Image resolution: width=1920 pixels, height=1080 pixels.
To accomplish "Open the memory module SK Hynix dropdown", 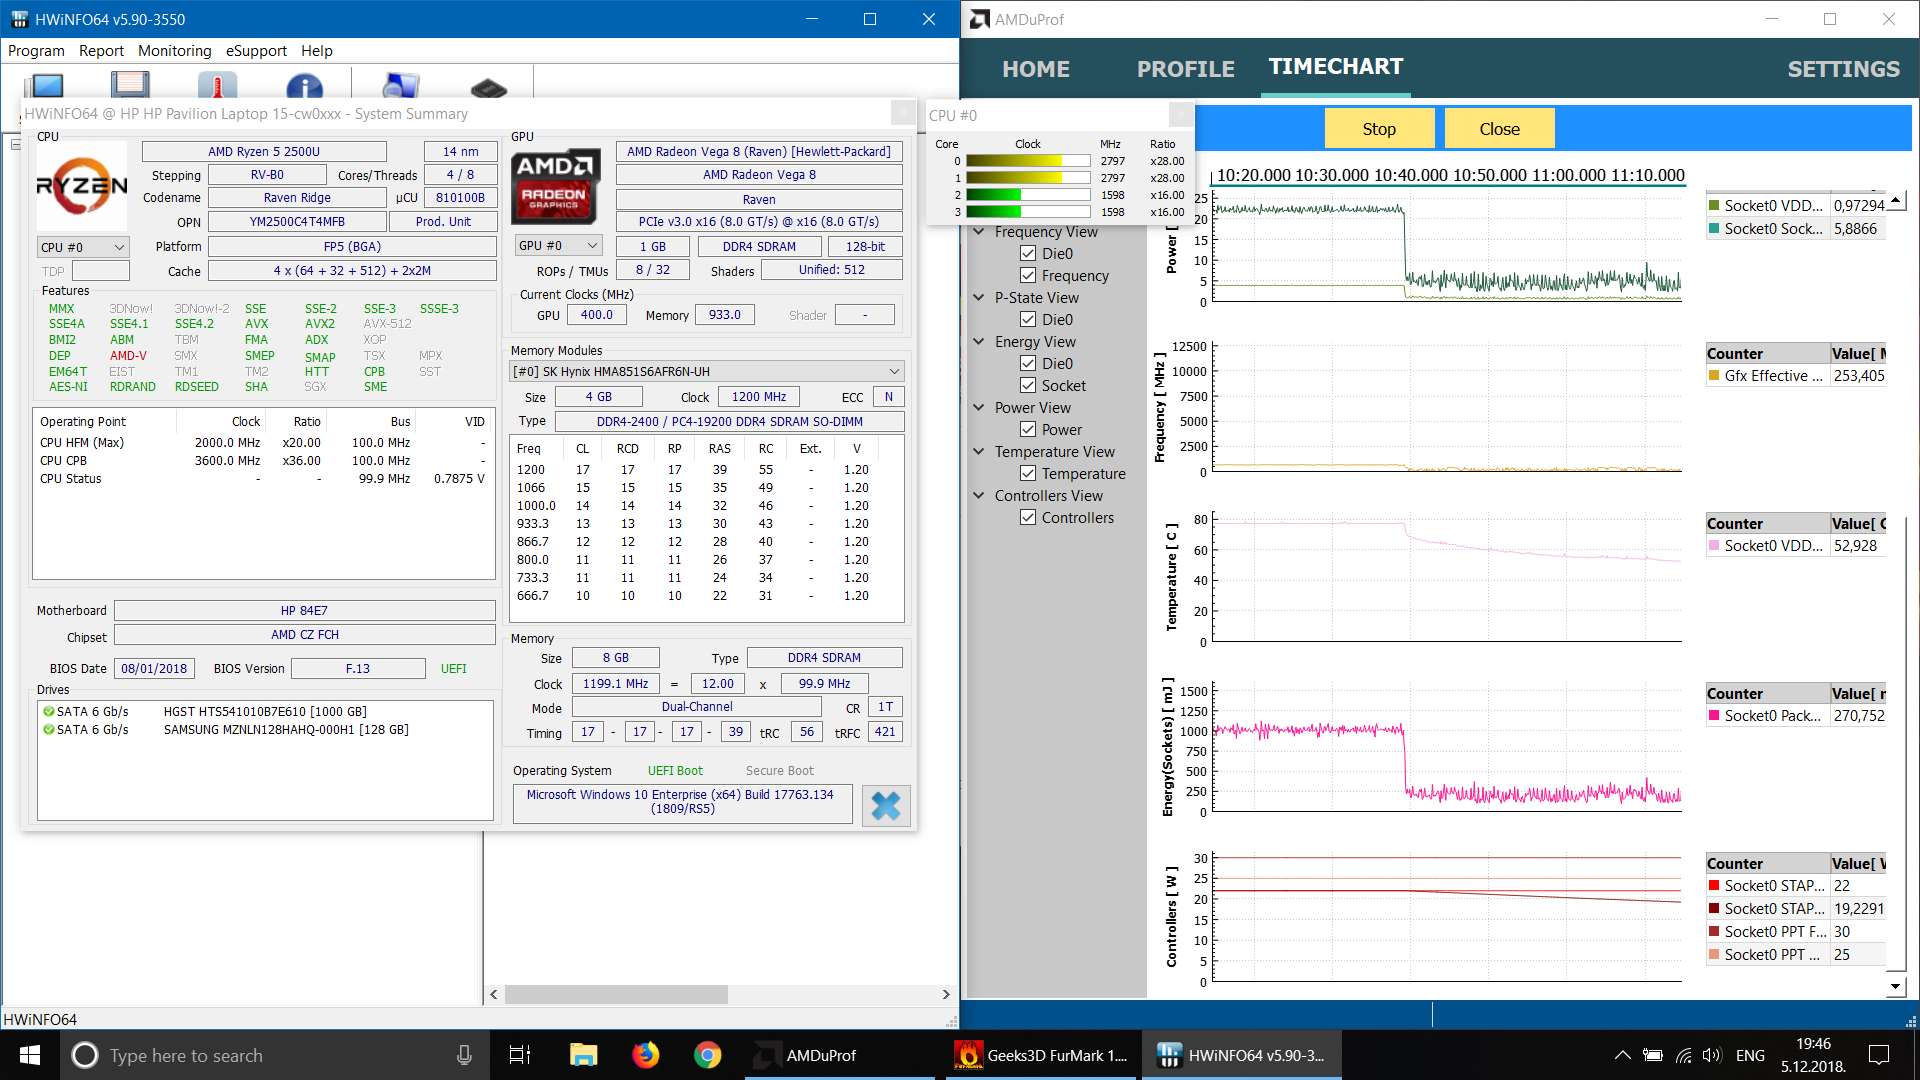I will 706,371.
